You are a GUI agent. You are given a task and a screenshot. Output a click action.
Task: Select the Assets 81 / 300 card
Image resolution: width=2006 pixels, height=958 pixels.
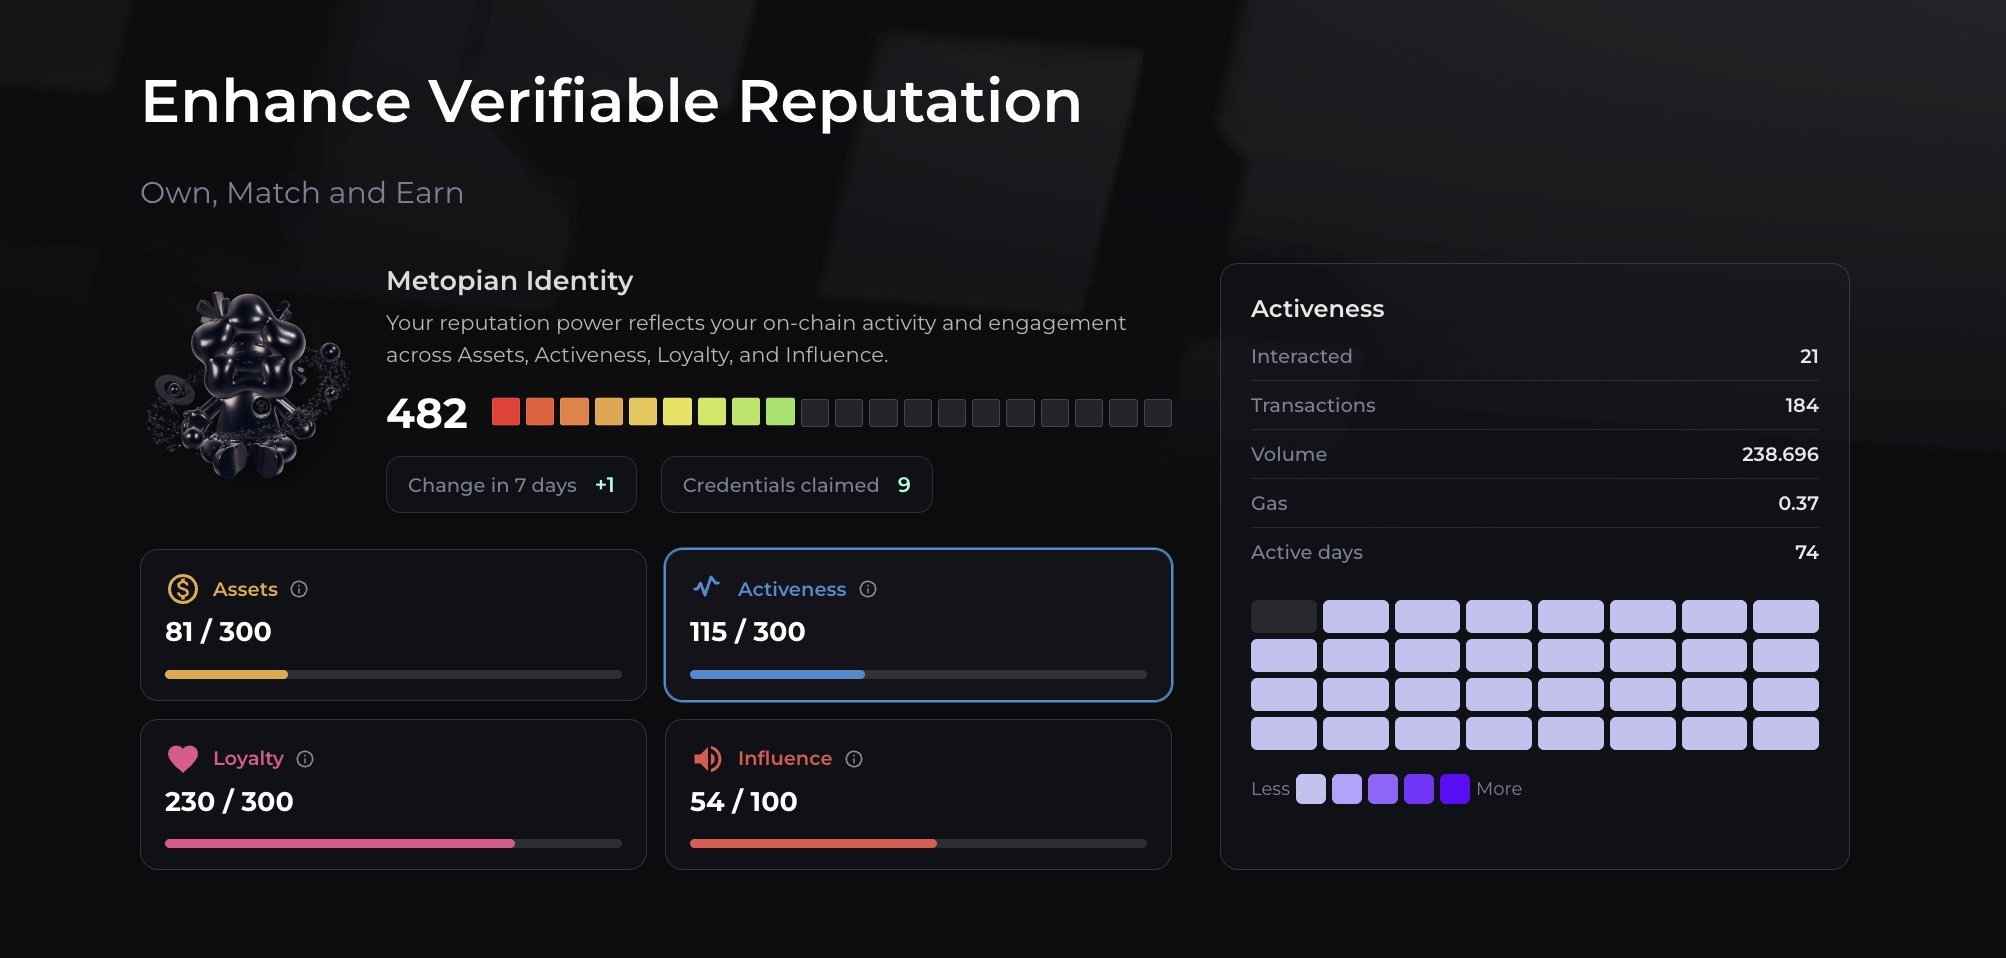click(393, 625)
